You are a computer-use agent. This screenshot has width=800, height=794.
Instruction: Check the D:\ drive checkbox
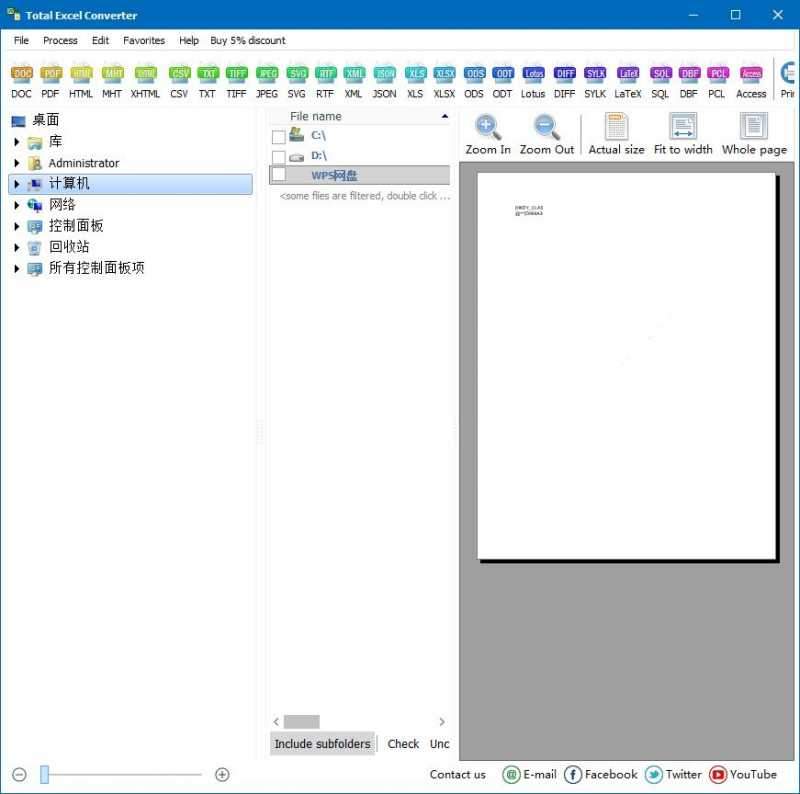pyautogui.click(x=277, y=155)
